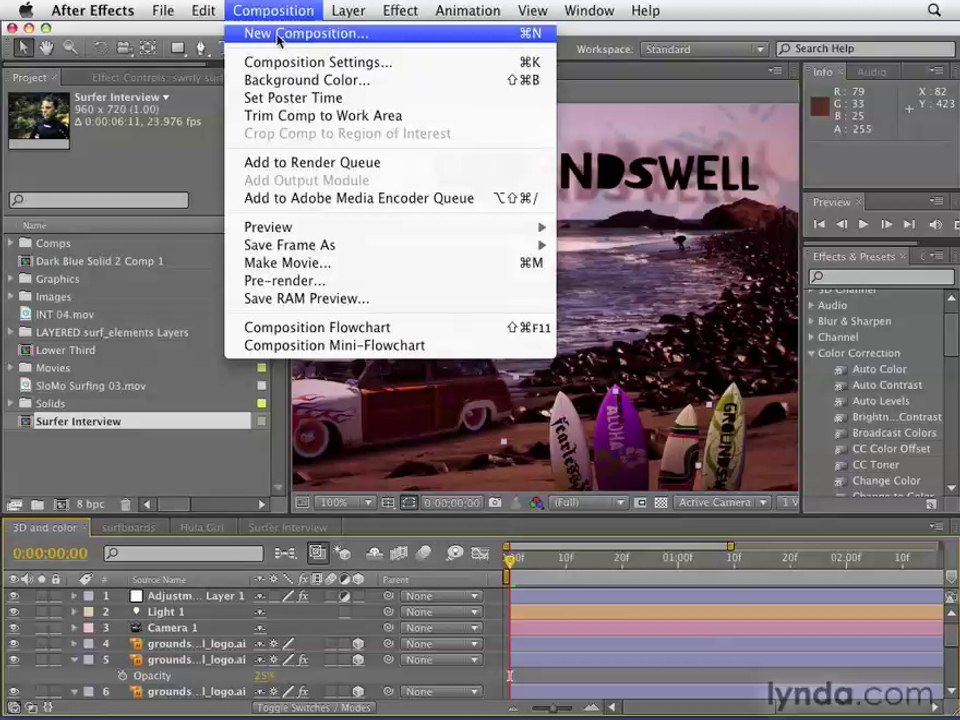Jump to first frame in Preview panel
Screen dimensions: 960x720
coord(819,225)
